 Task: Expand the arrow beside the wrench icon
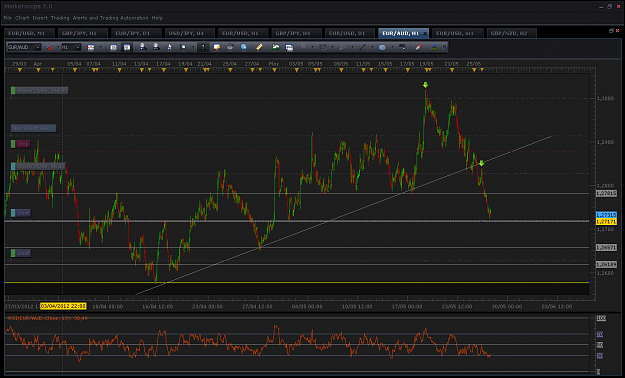click(312, 47)
